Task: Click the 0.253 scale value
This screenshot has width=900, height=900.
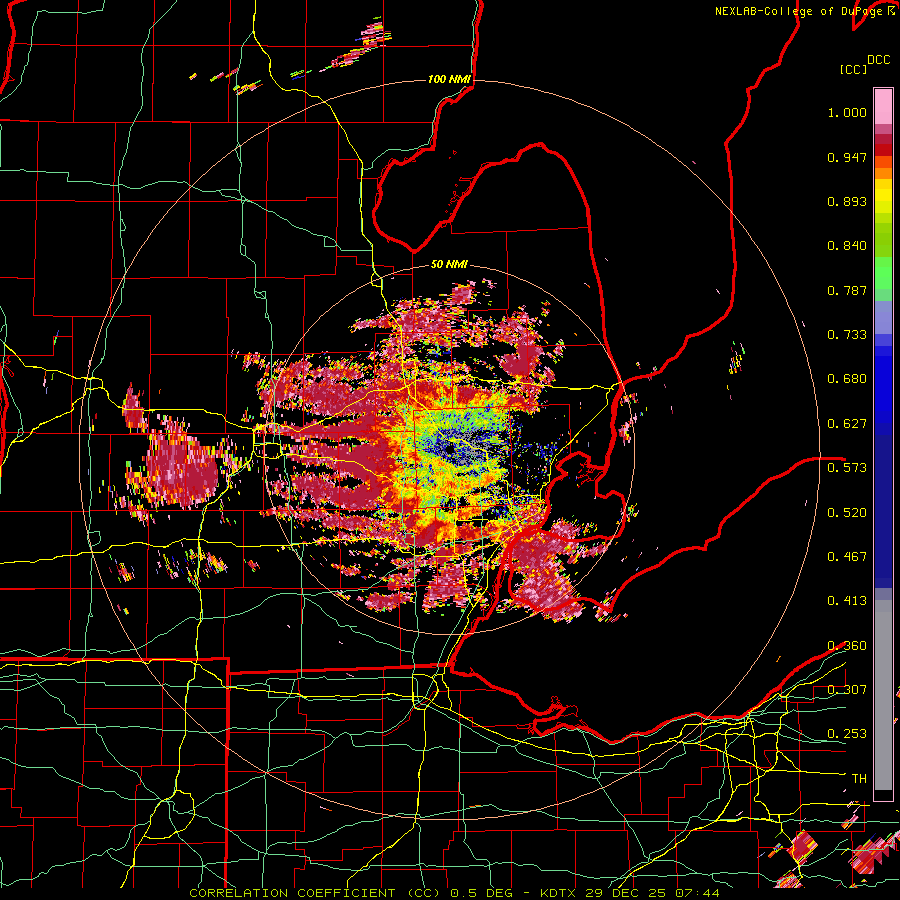Action: (x=847, y=734)
